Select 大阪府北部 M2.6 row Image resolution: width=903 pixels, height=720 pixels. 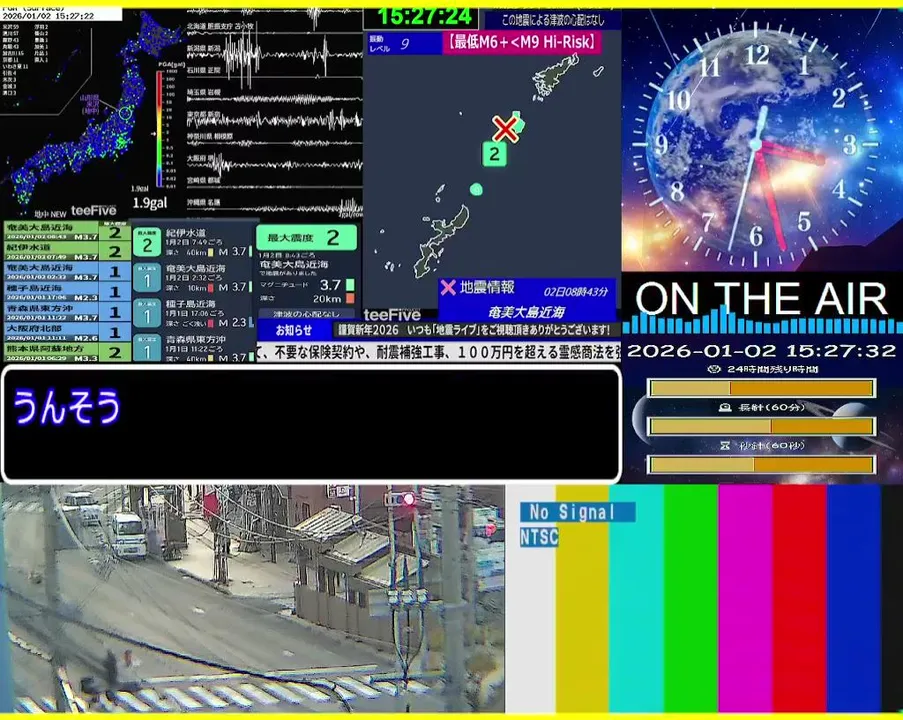click(x=67, y=332)
